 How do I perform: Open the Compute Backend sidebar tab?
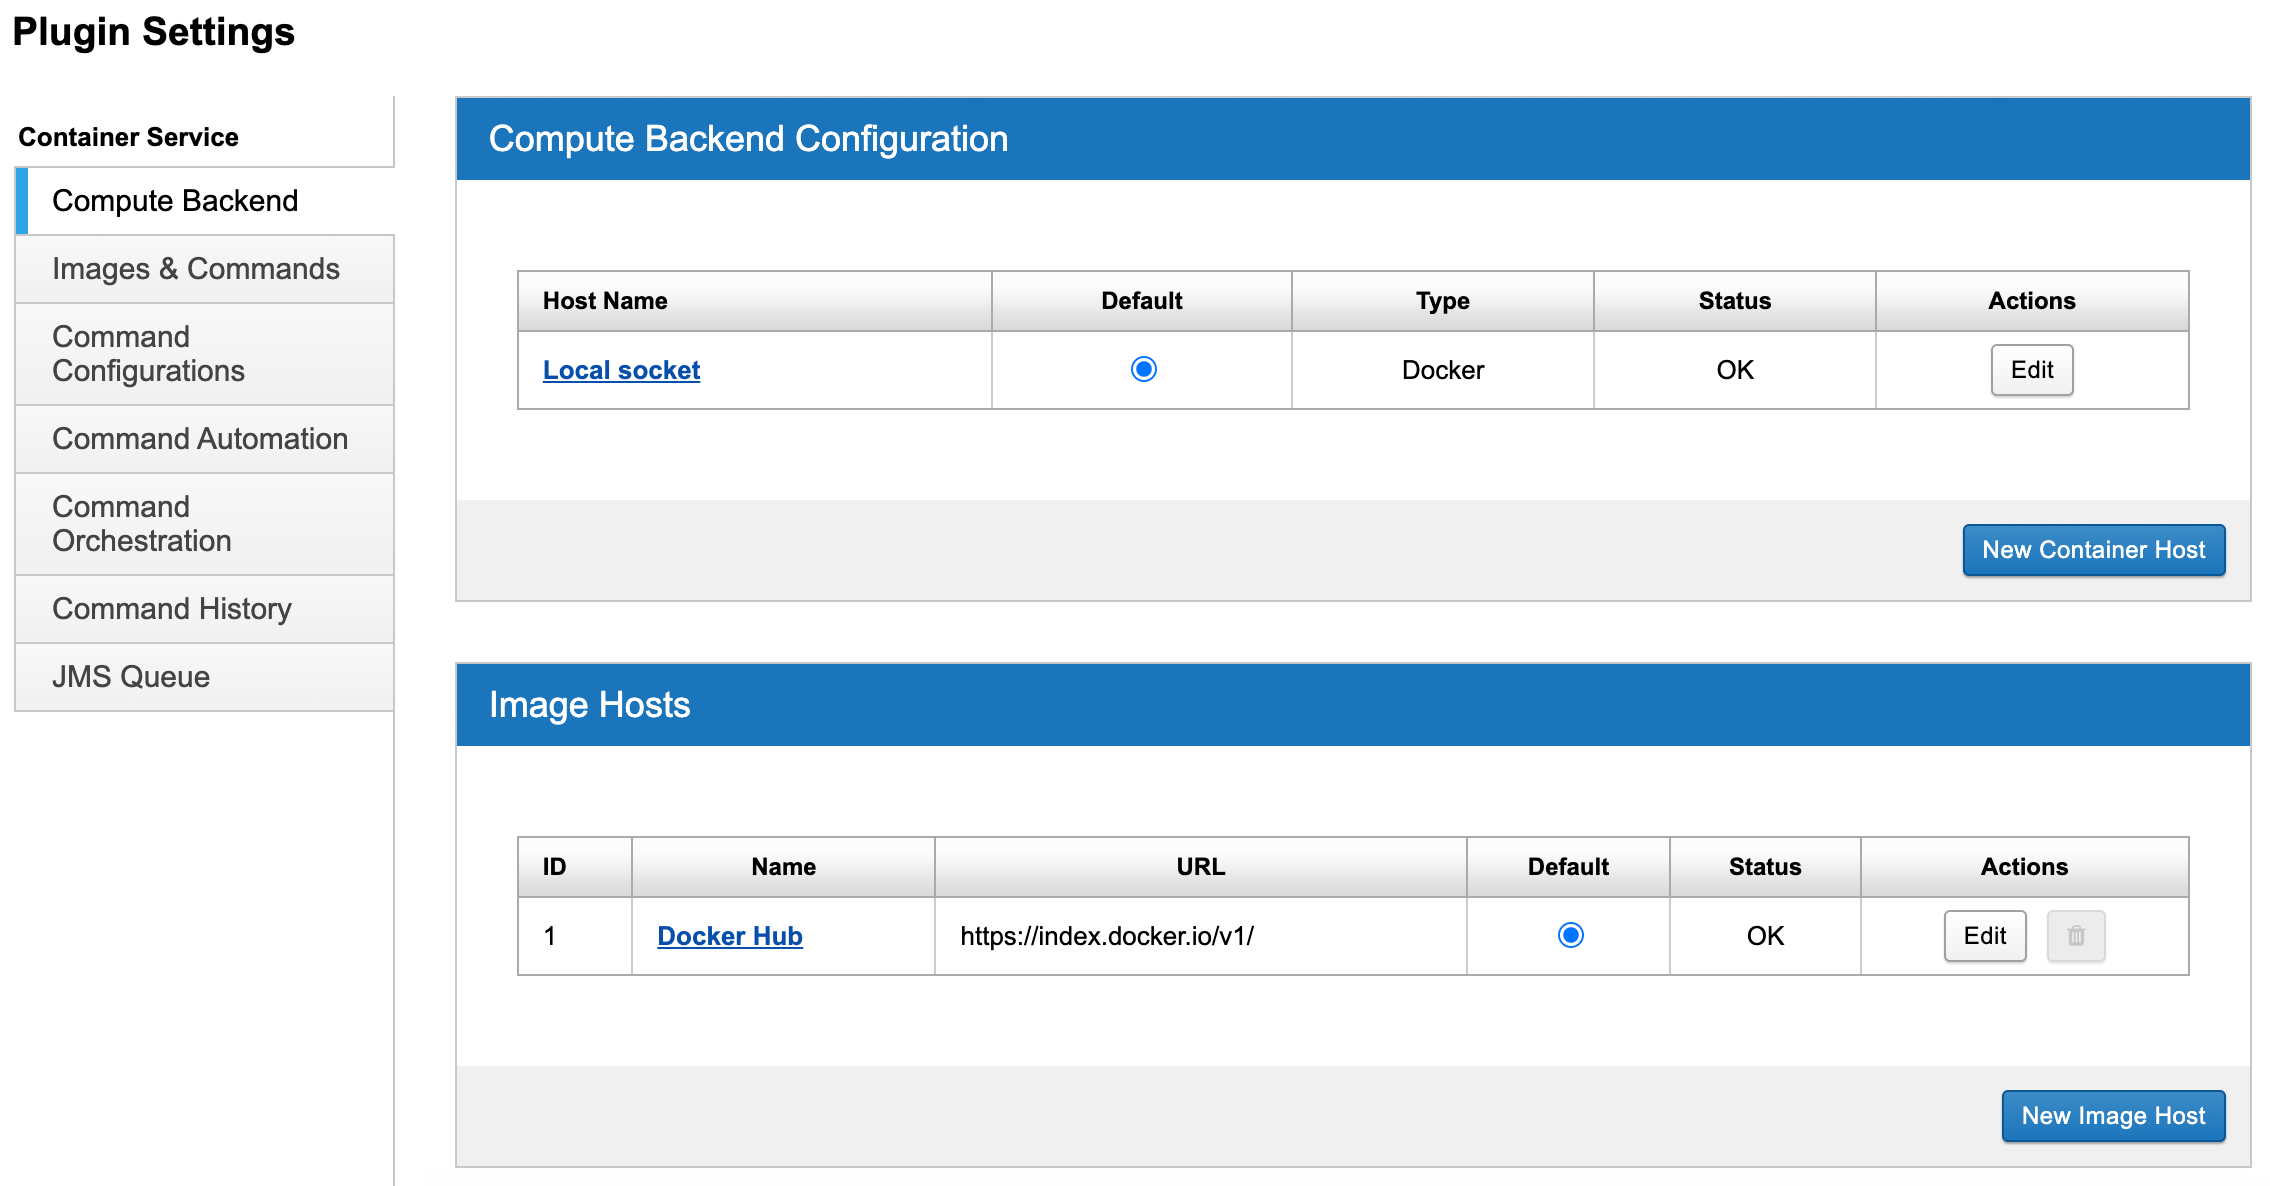point(175,201)
